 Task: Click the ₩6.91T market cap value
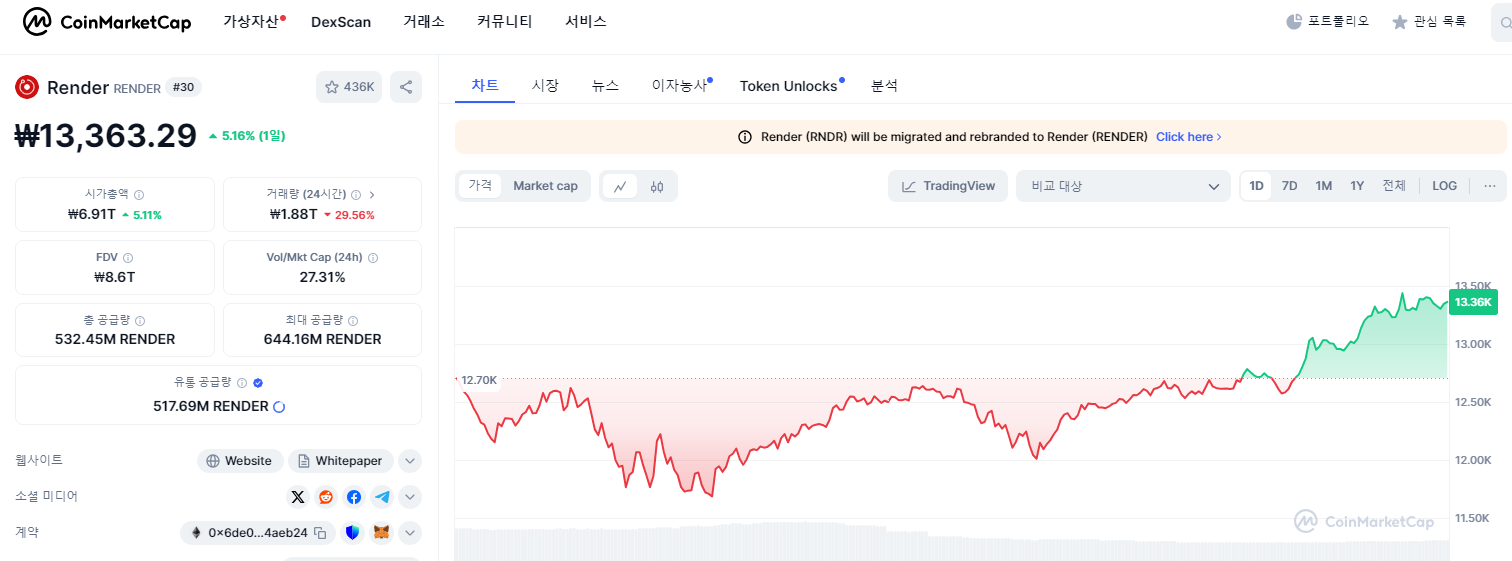click(x=91, y=214)
